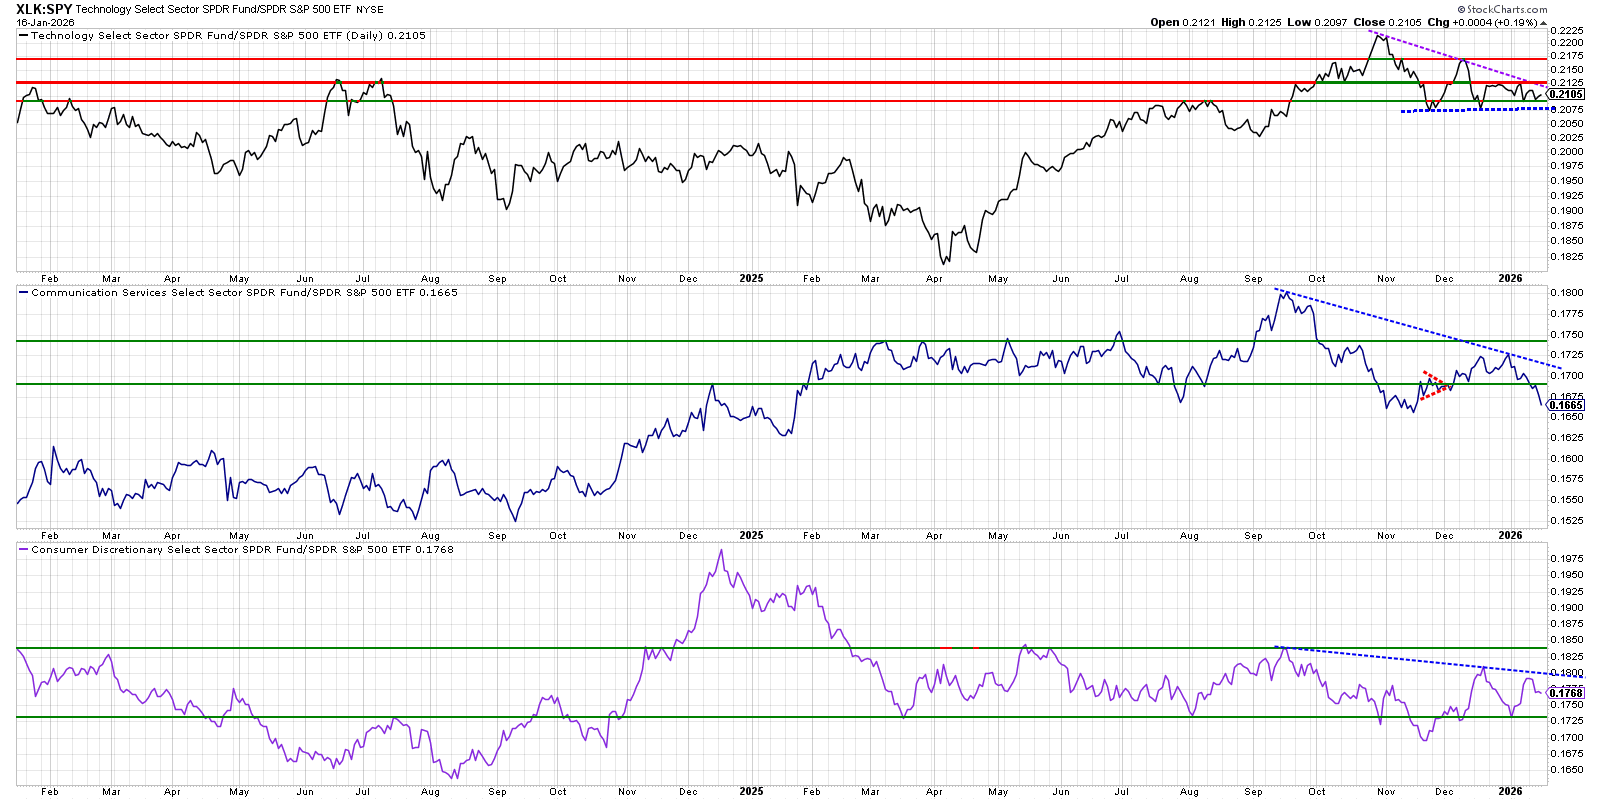
Task: Click the 0.2000 y-axis label
Action: click(1566, 152)
